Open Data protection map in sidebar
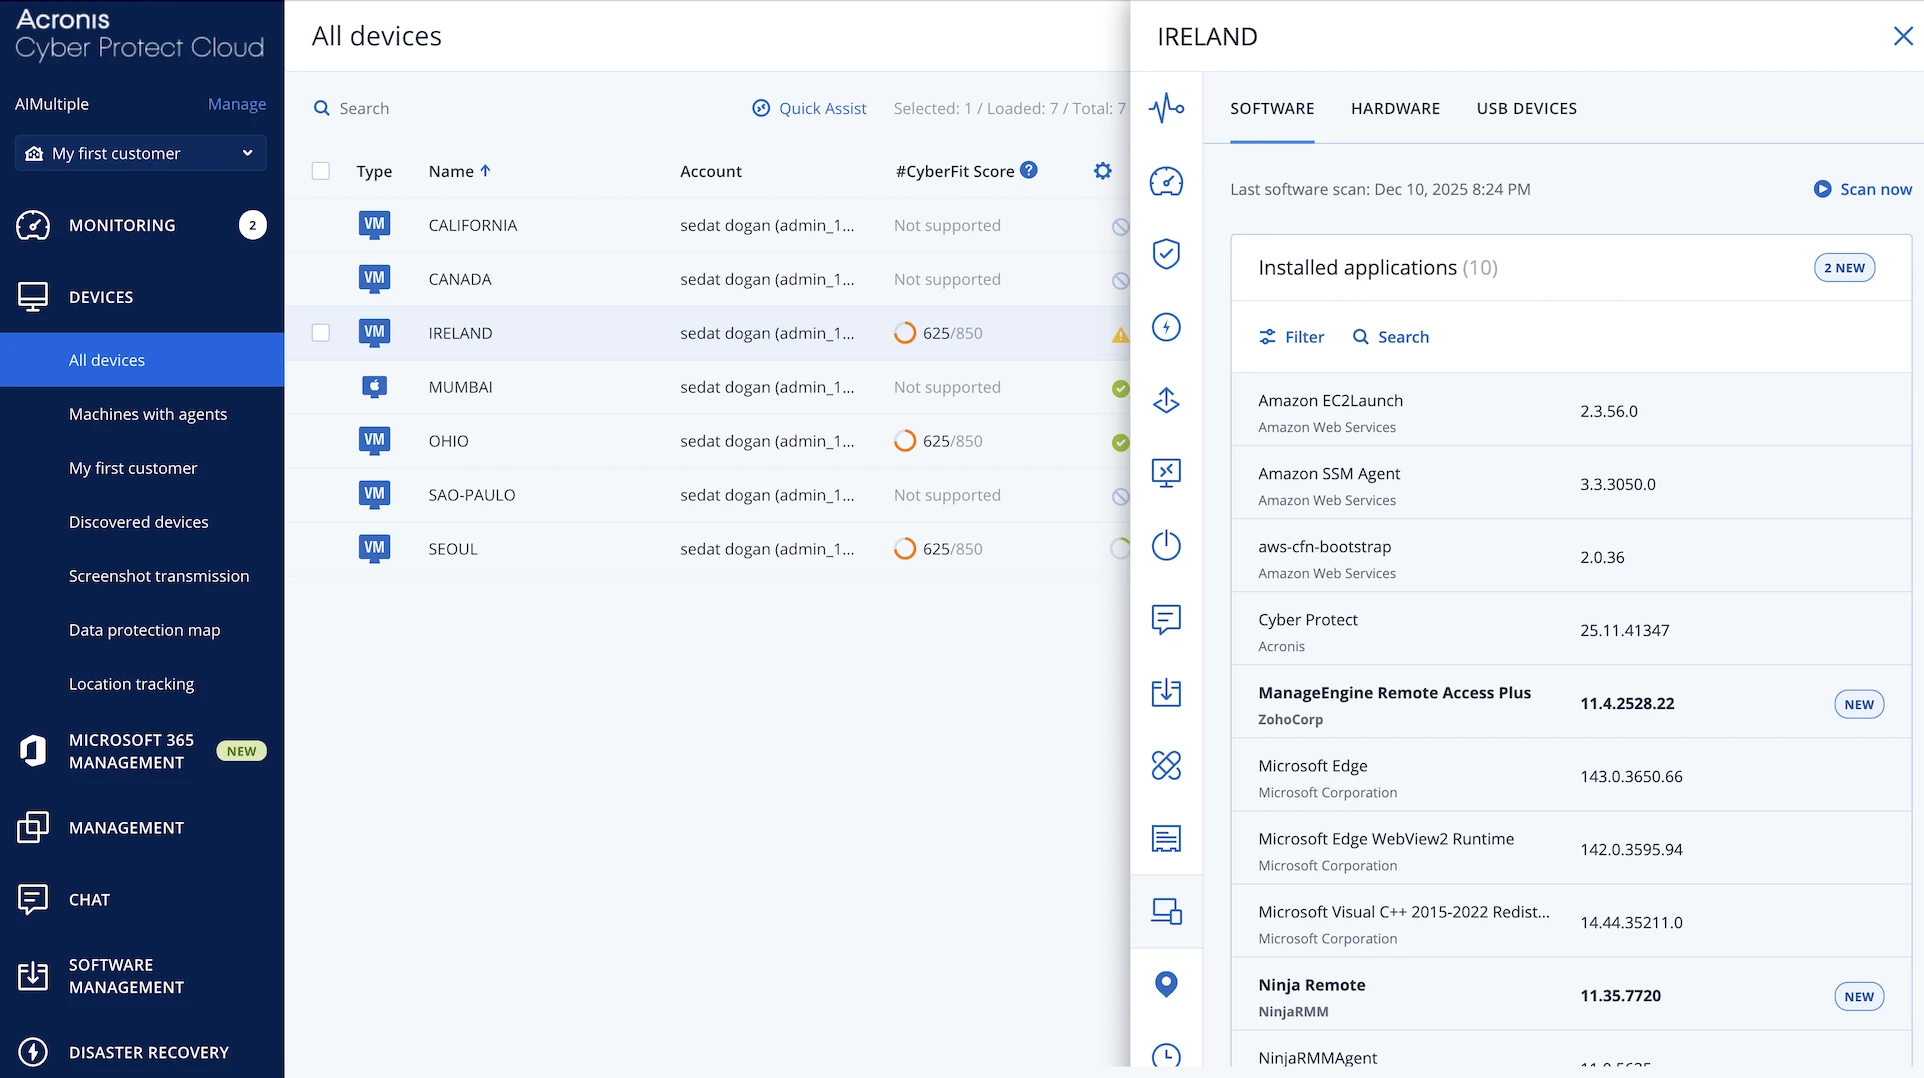This screenshot has height=1078, width=1924. click(x=145, y=630)
